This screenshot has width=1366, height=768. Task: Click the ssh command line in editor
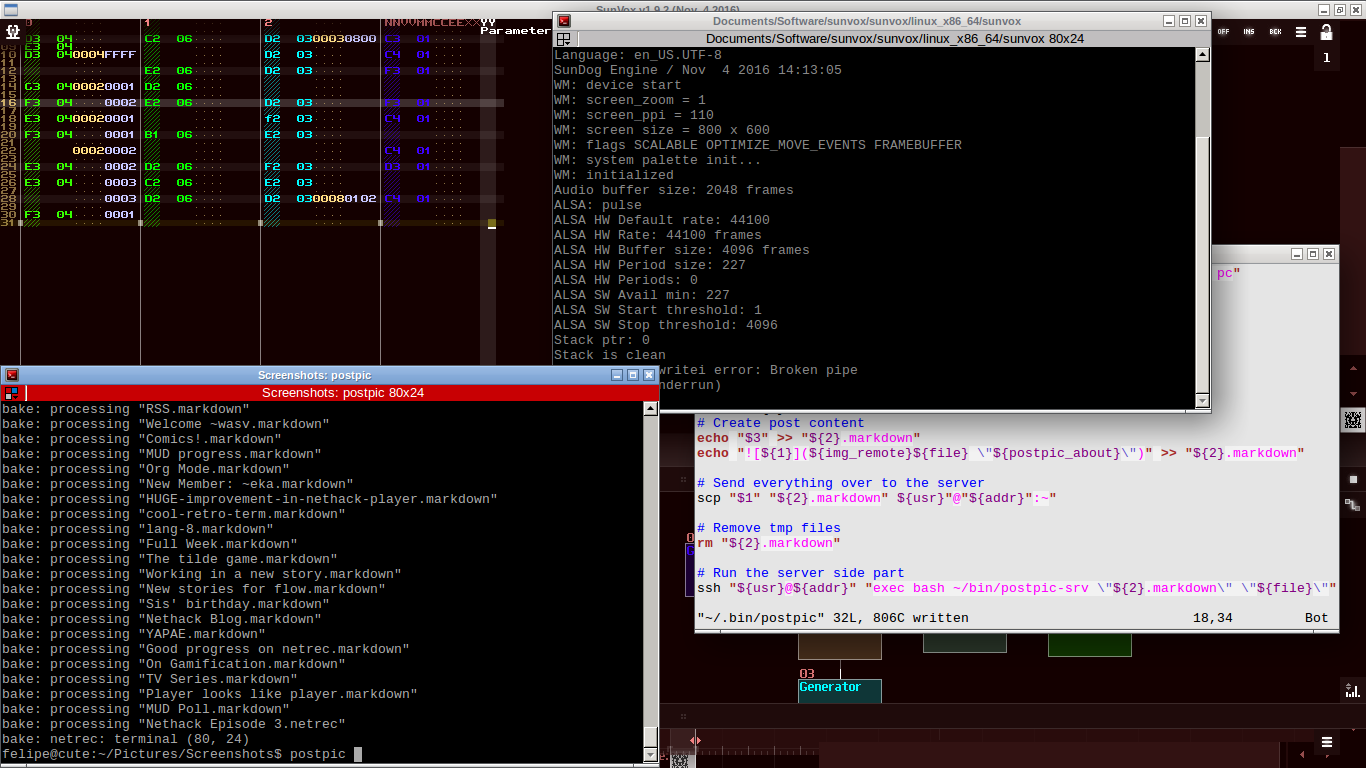click(1017, 588)
